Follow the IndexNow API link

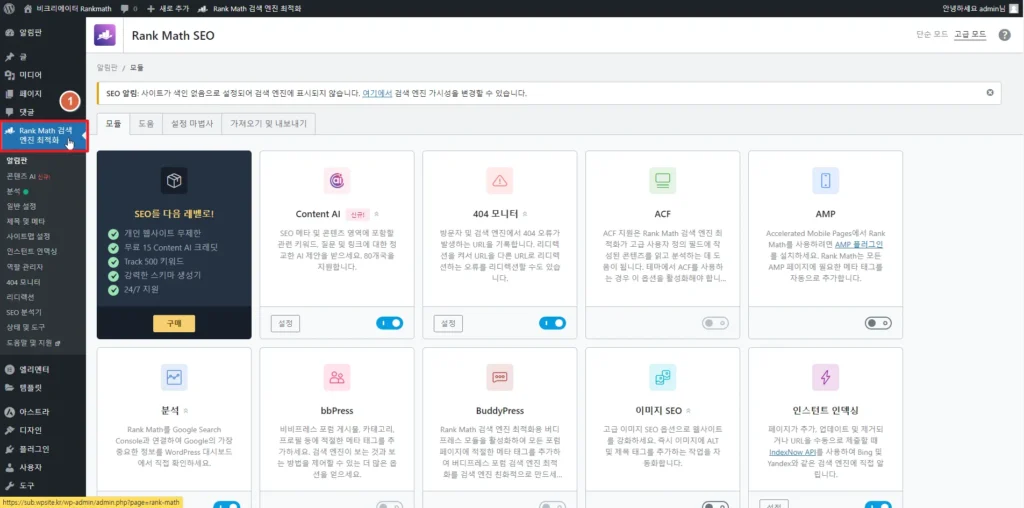pos(791,451)
